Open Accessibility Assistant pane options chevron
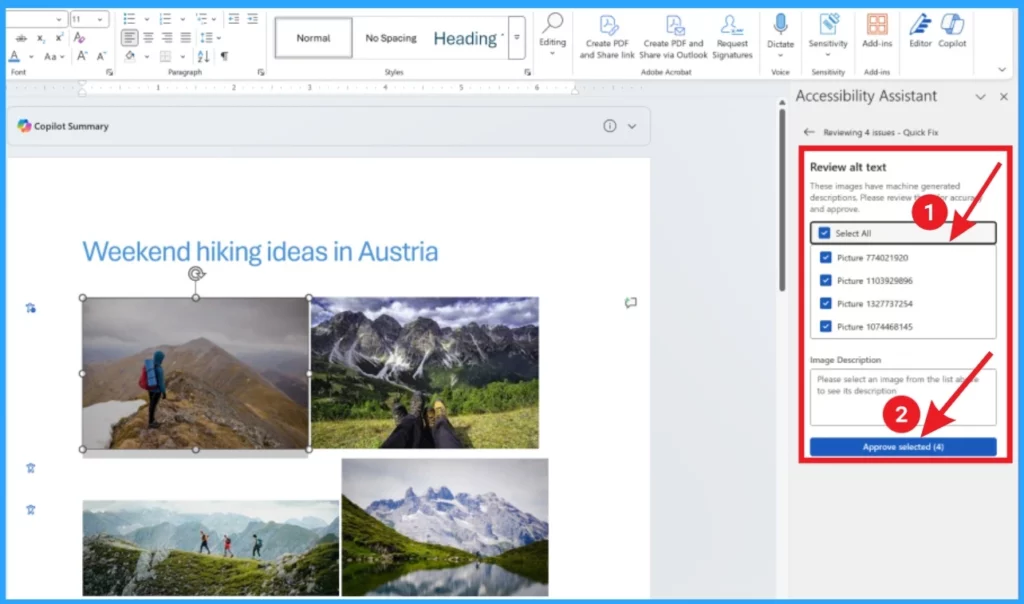This screenshot has height=604, width=1024. coord(980,97)
